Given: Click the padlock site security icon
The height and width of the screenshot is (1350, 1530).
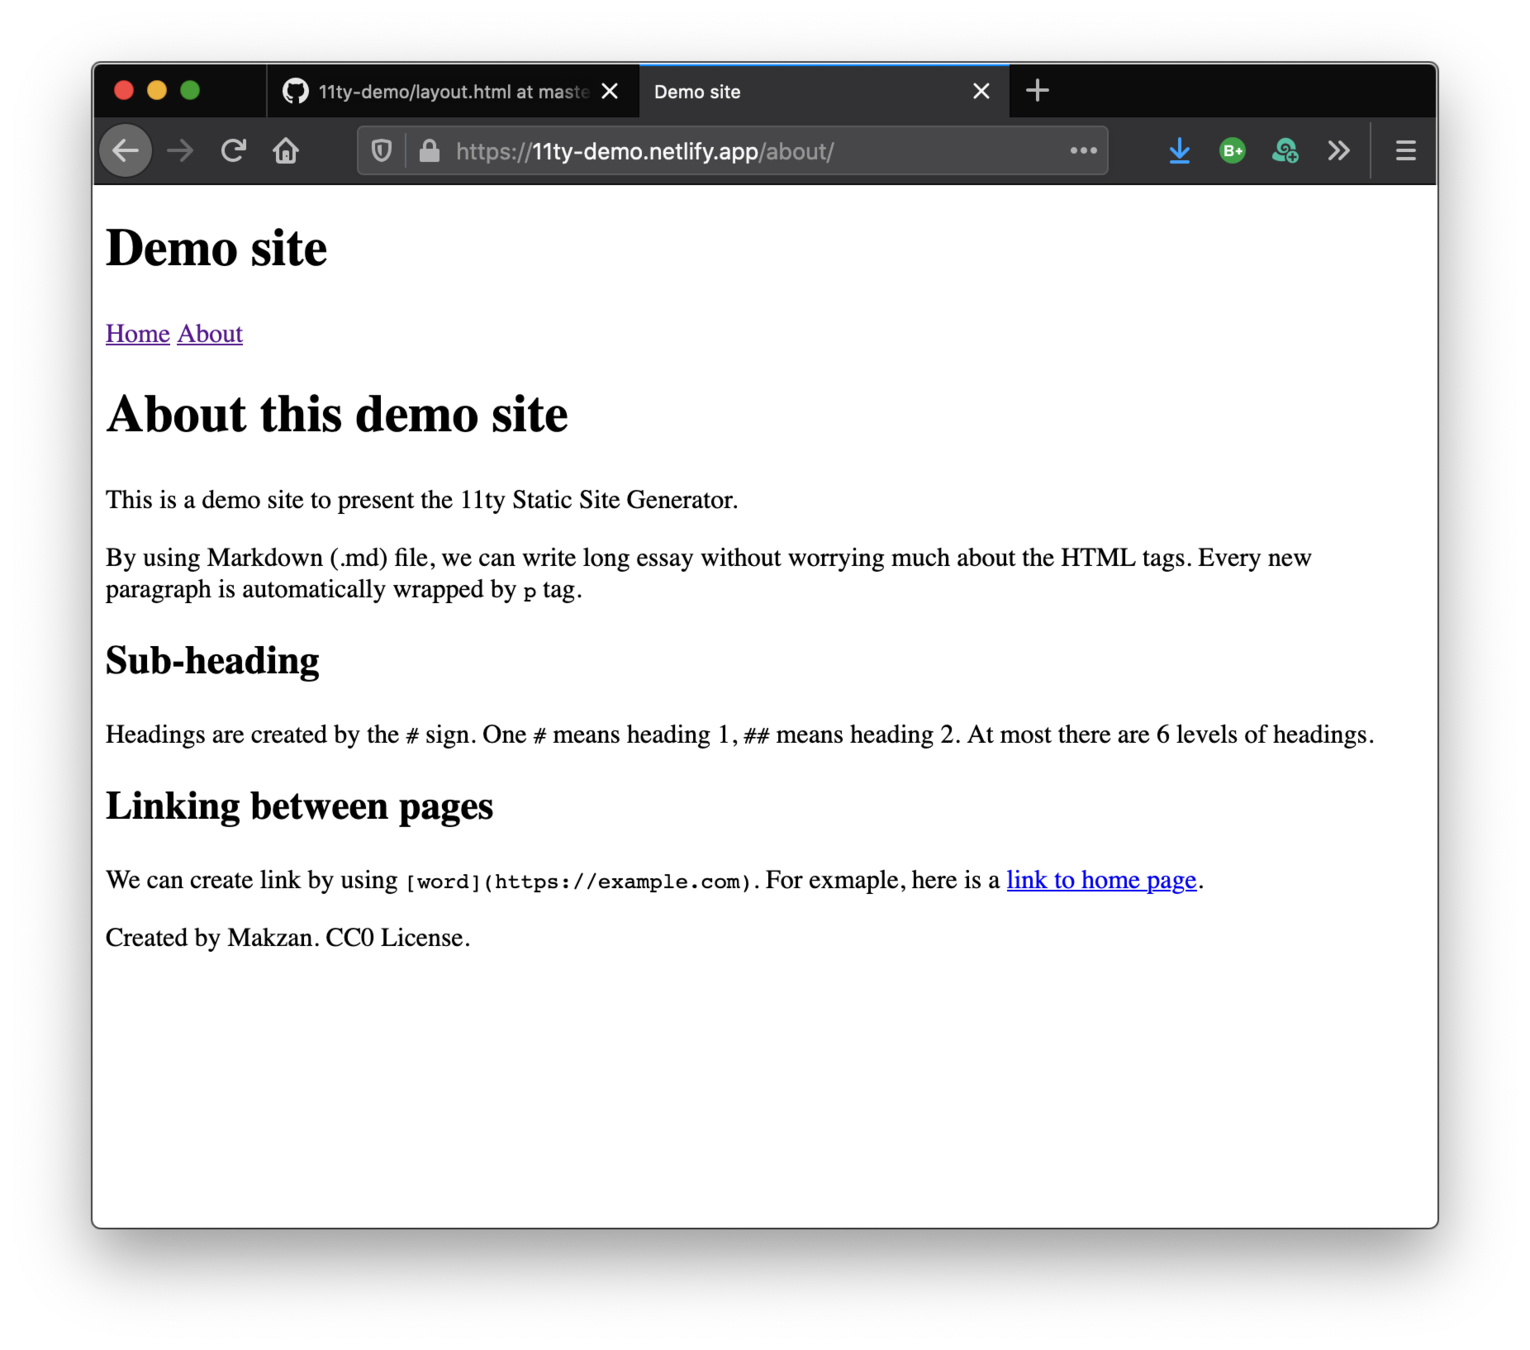Looking at the screenshot, I should click(429, 151).
